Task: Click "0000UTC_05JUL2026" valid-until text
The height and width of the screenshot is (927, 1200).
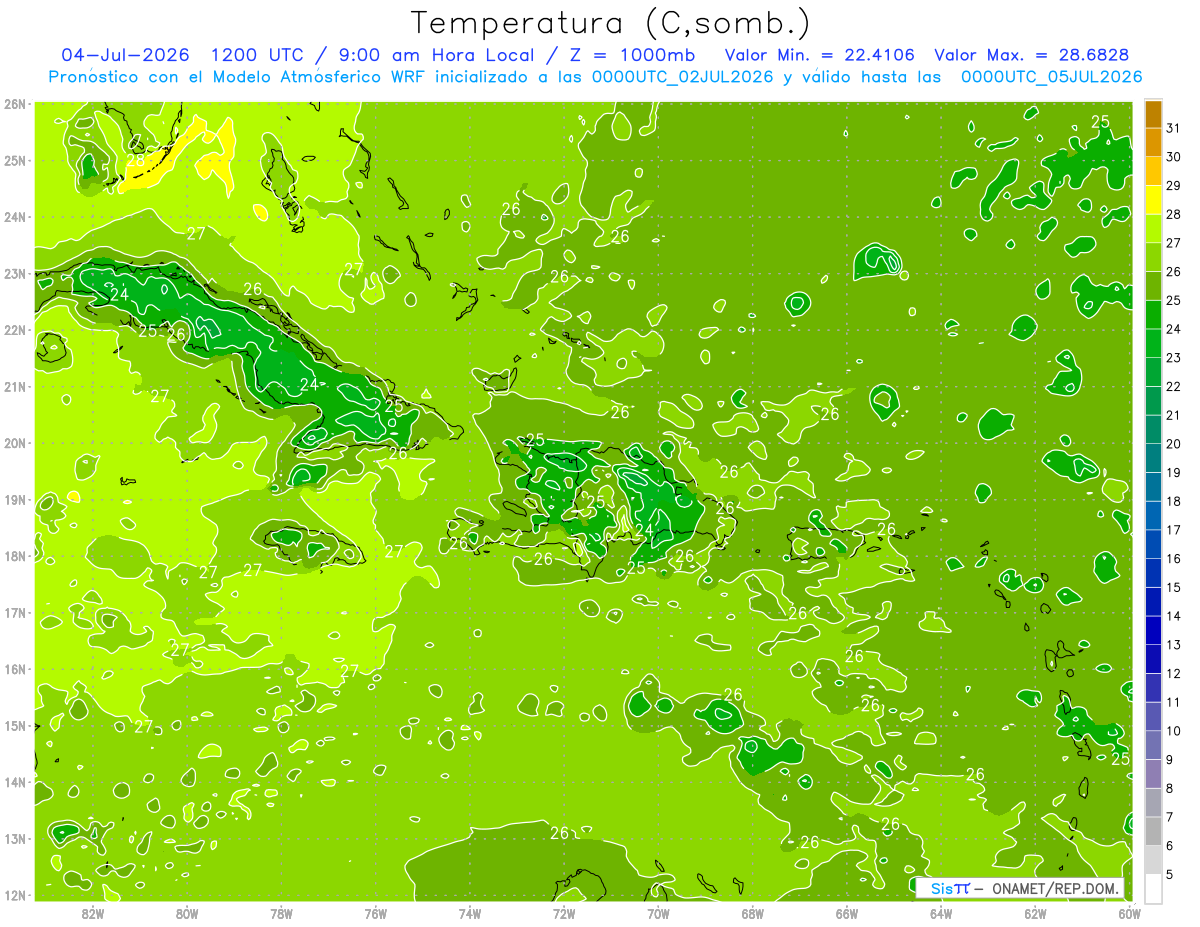Action: [x=1051, y=77]
